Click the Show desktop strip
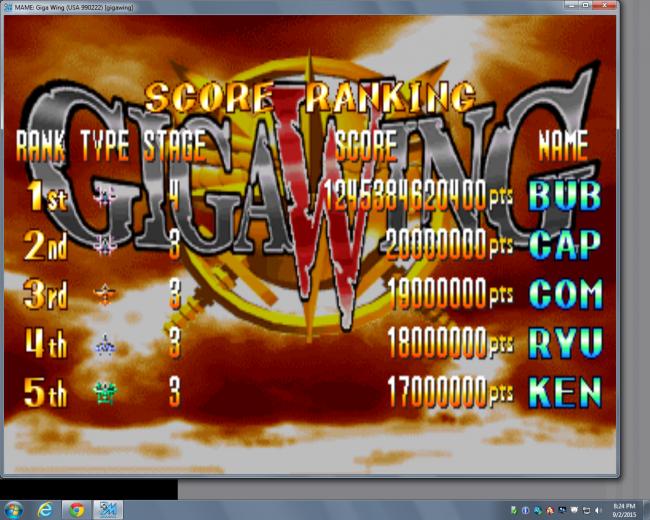Image resolution: width=650 pixels, height=520 pixels. click(x=647, y=510)
